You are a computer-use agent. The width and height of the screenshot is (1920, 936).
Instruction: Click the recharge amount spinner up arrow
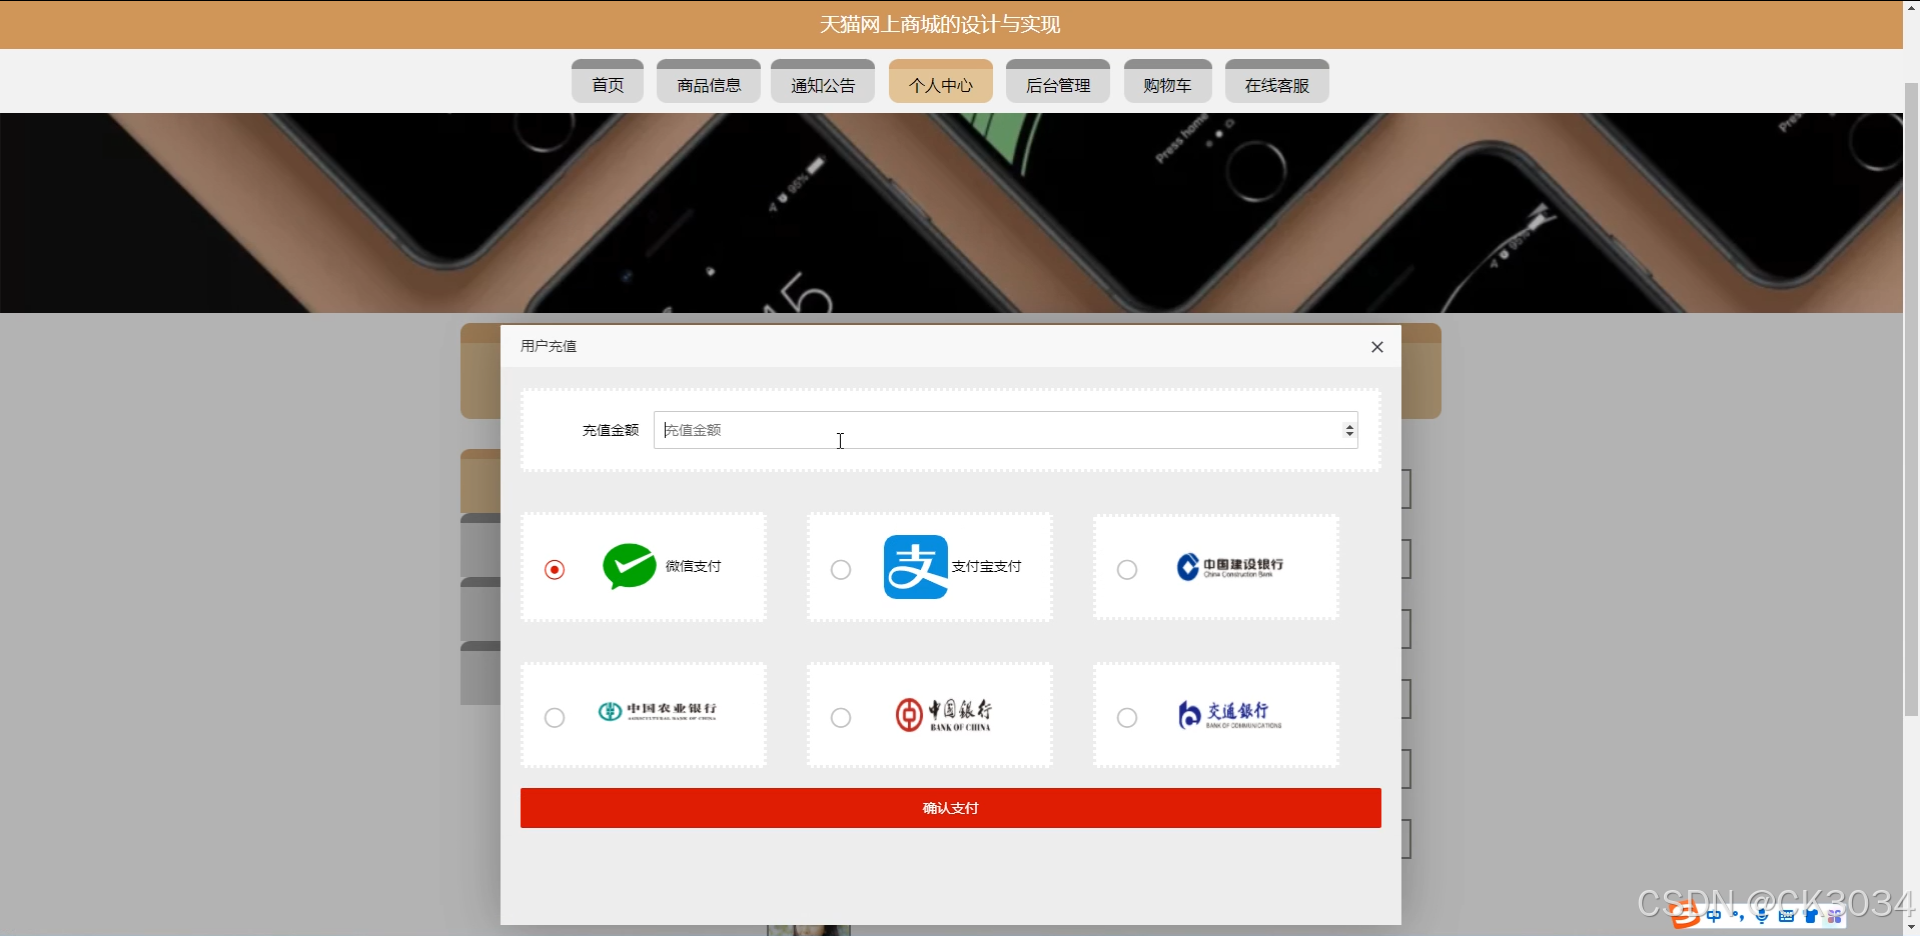click(1349, 424)
